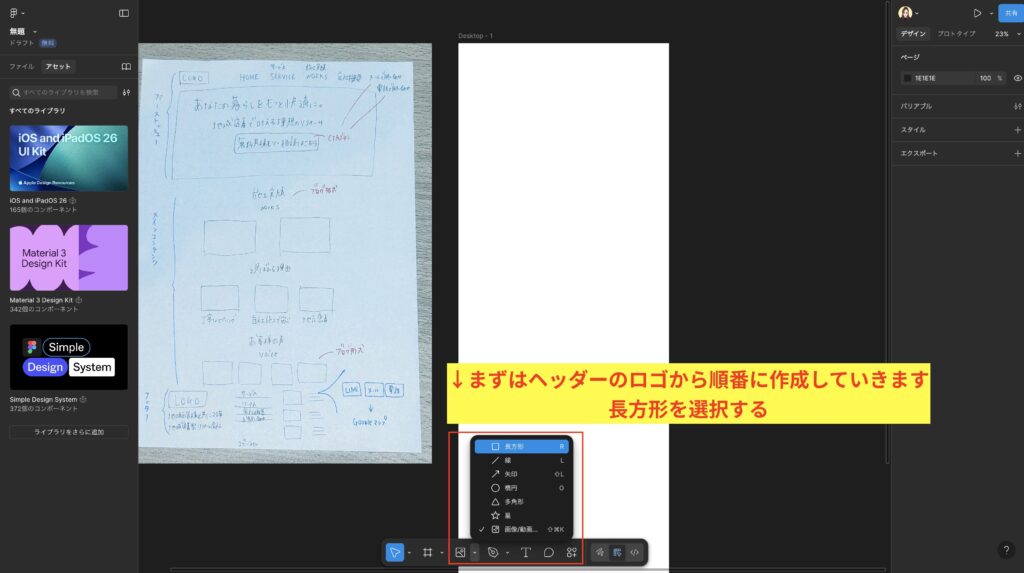Click the すべてのライブラリを検索 search field
Screen dimensions: 1024x573
[65, 92]
